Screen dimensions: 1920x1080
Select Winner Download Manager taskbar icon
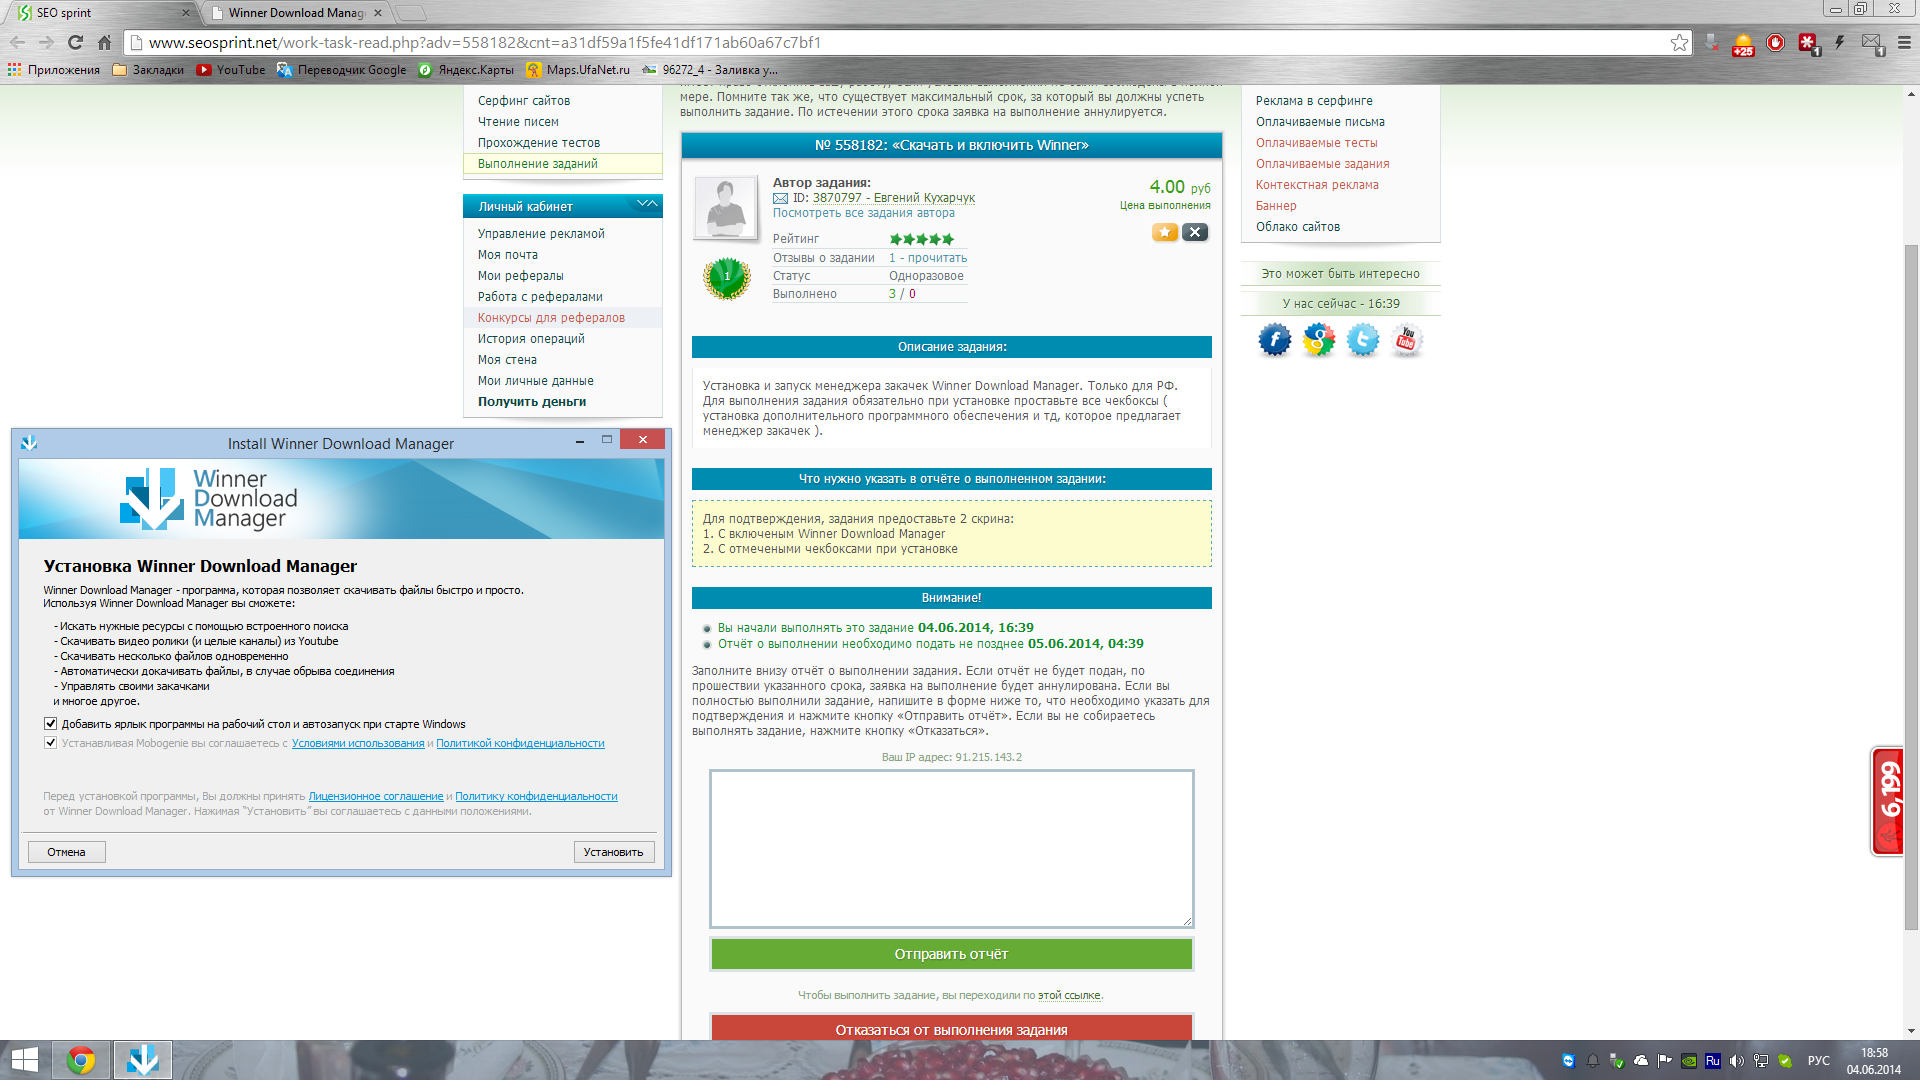click(143, 1060)
